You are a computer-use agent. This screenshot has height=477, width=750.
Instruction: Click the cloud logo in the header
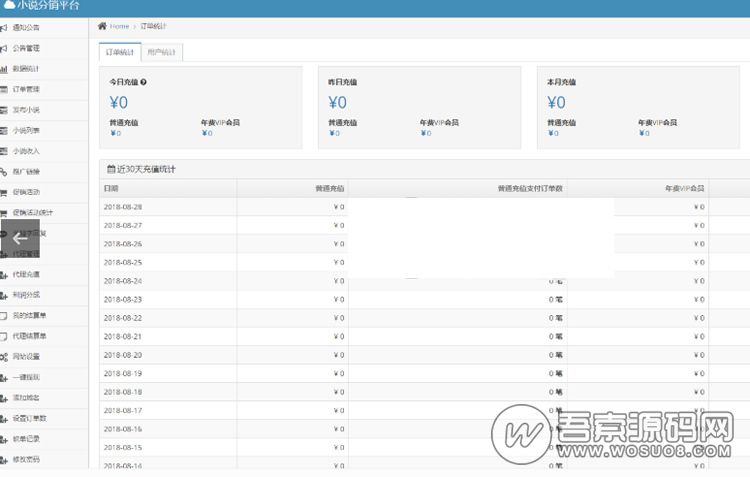click(x=9, y=6)
